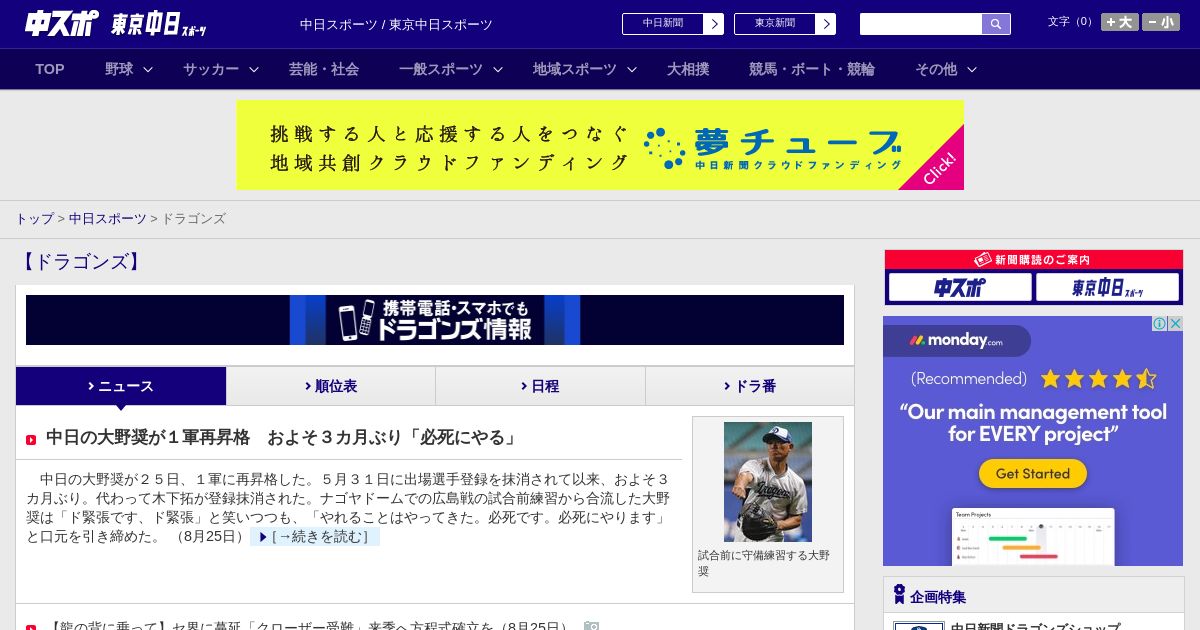Open 競馬・ボート・競輪 navigation item
This screenshot has height=630, width=1200.
point(812,69)
